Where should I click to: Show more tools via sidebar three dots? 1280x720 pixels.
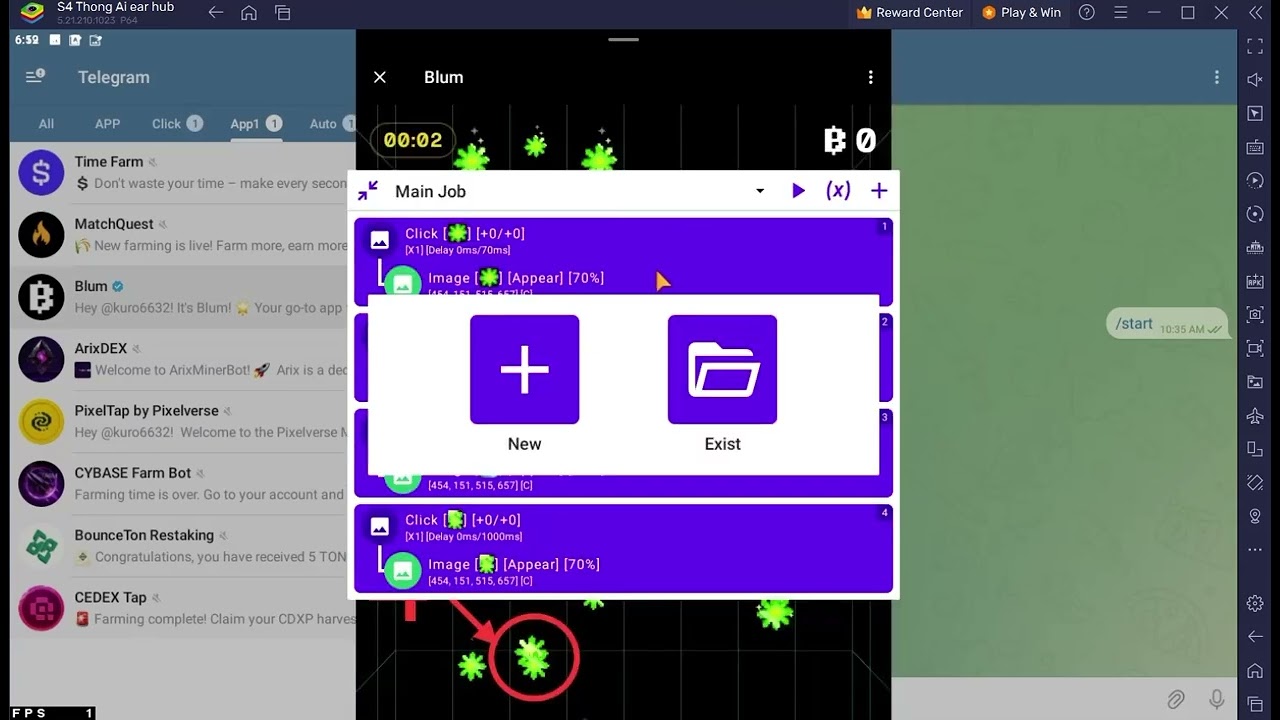tap(1255, 549)
